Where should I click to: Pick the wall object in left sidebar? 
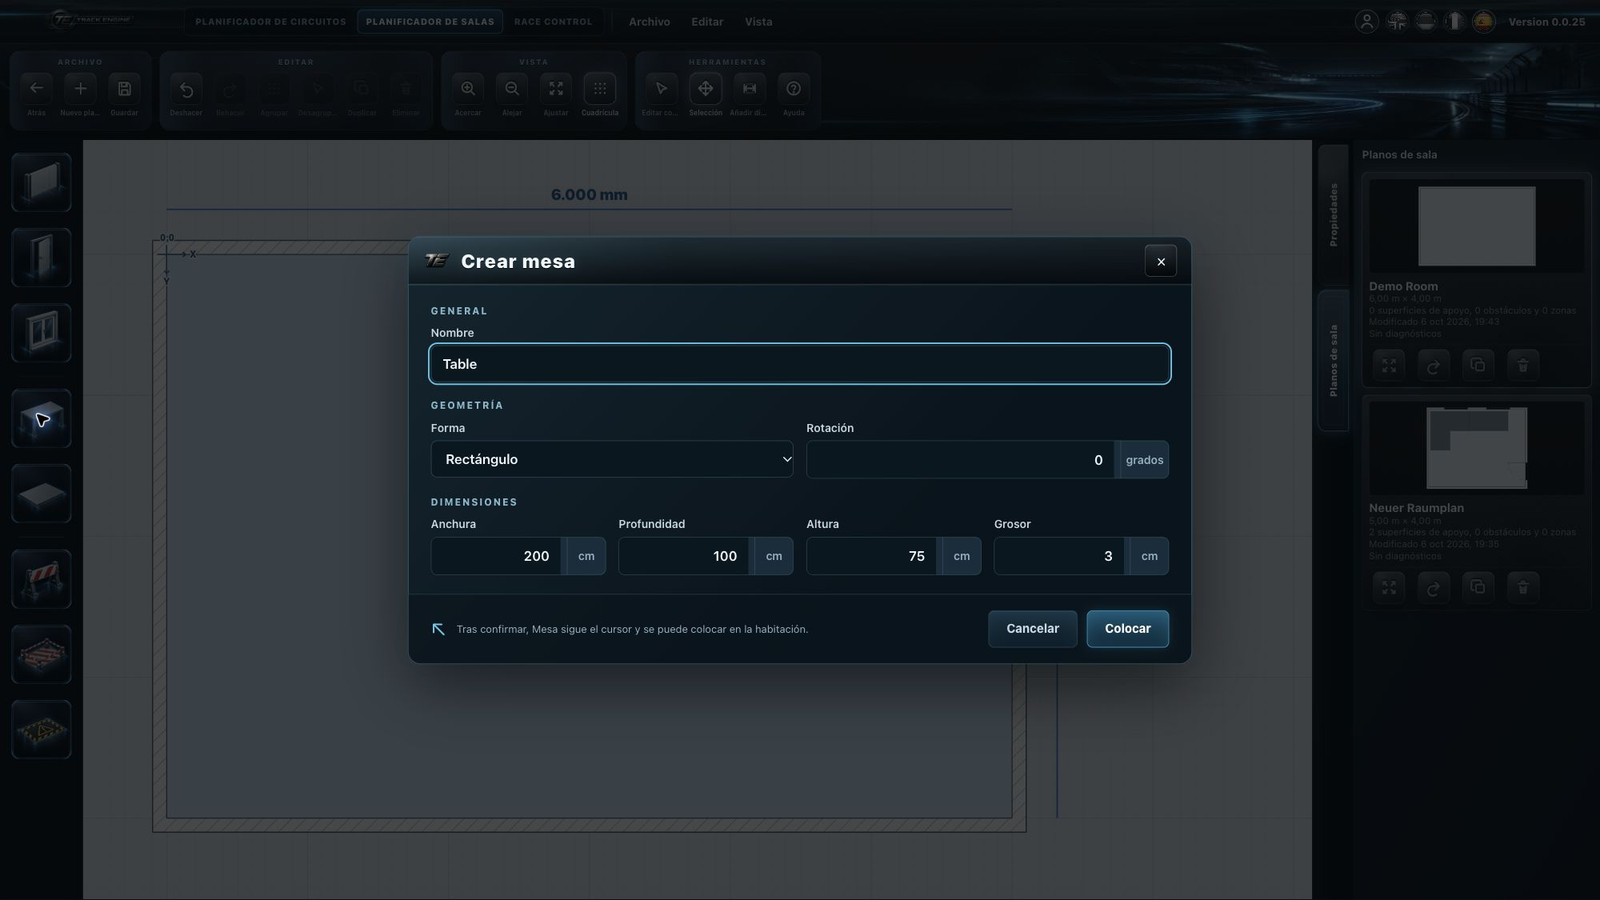[x=41, y=183]
